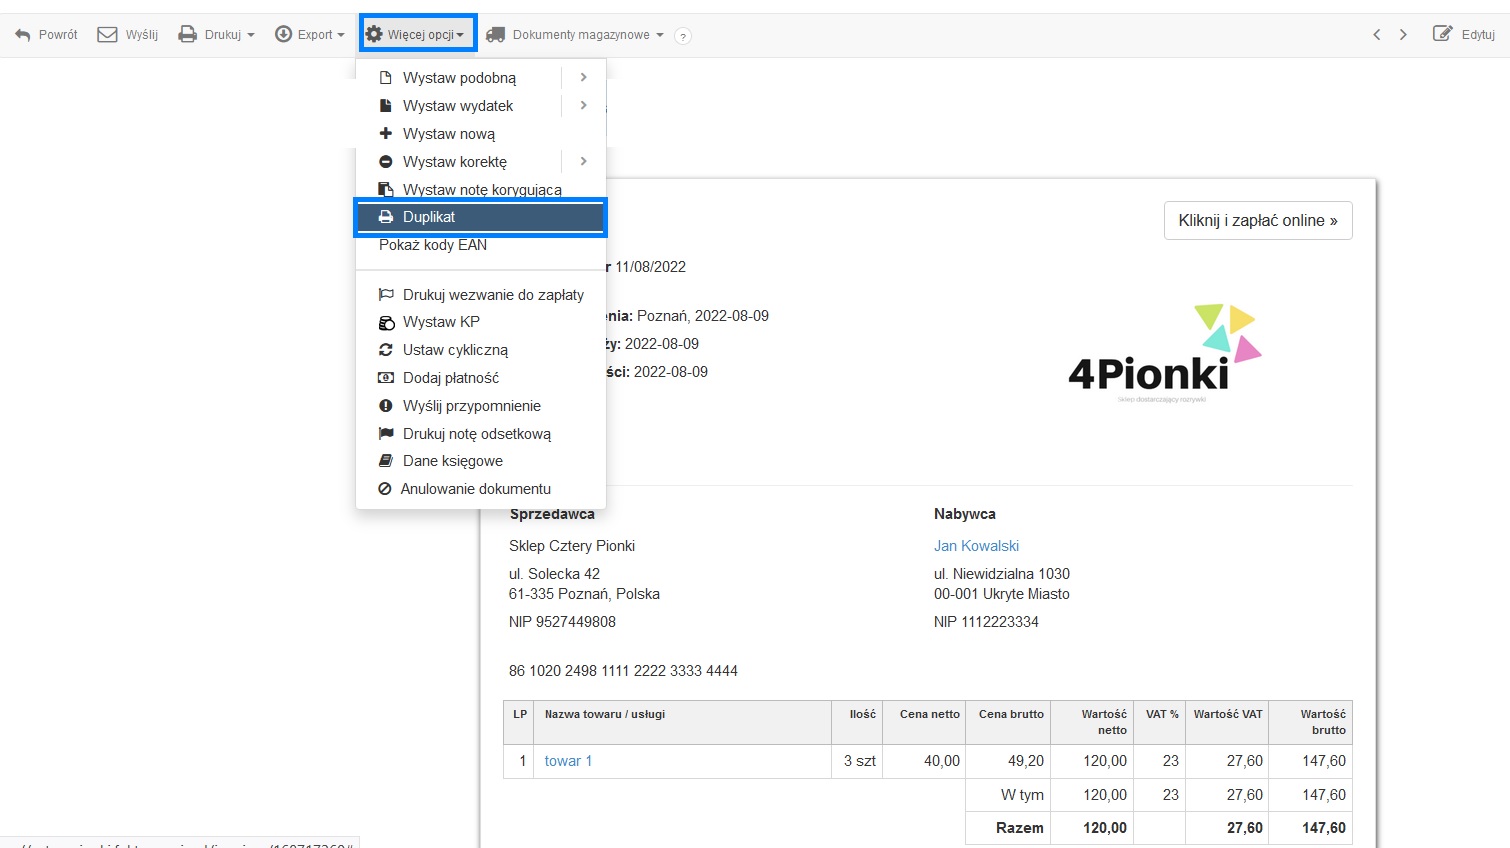The width and height of the screenshot is (1510, 848).
Task: Expand the Wystaw podobną submenu arrow
Action: pos(583,77)
